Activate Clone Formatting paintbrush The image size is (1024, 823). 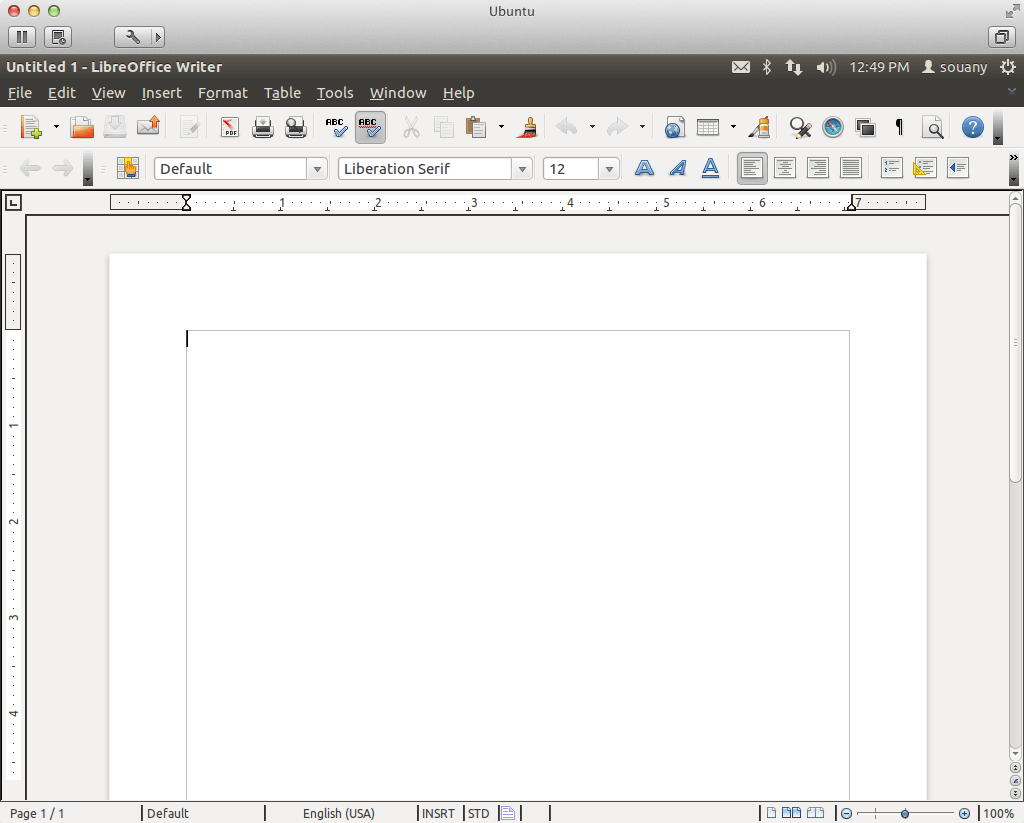coord(527,127)
